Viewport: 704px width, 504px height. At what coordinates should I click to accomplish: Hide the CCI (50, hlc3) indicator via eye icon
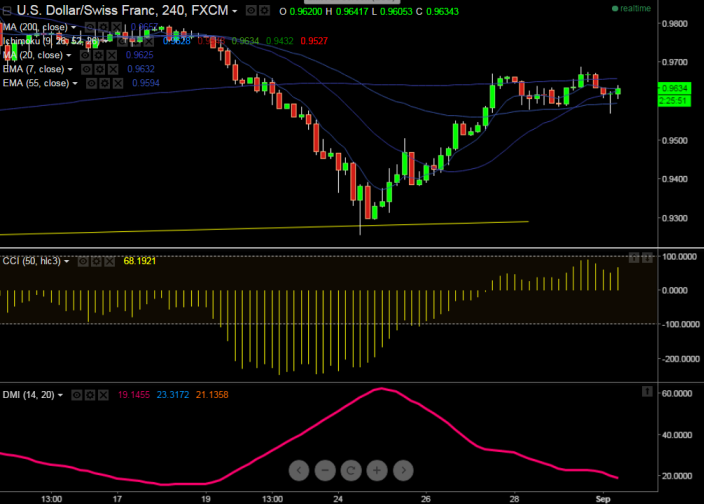83,261
